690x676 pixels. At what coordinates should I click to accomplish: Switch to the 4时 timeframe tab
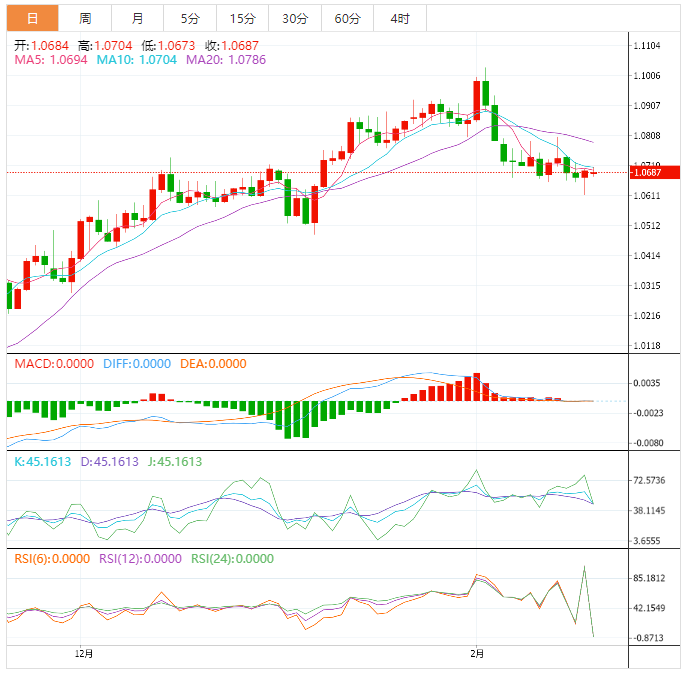coord(400,18)
